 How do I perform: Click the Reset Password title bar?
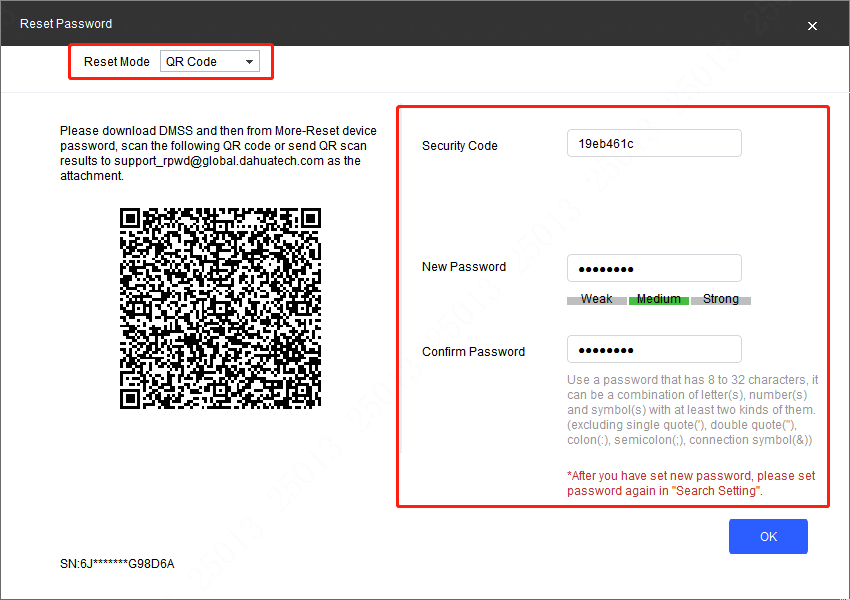click(66, 23)
